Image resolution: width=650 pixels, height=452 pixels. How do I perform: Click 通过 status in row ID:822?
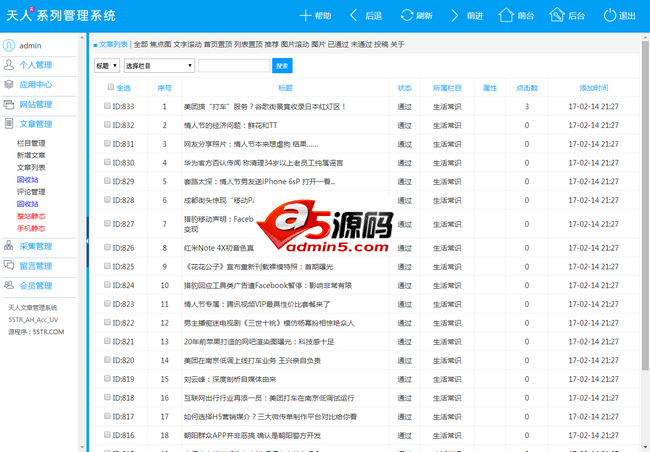pos(404,323)
